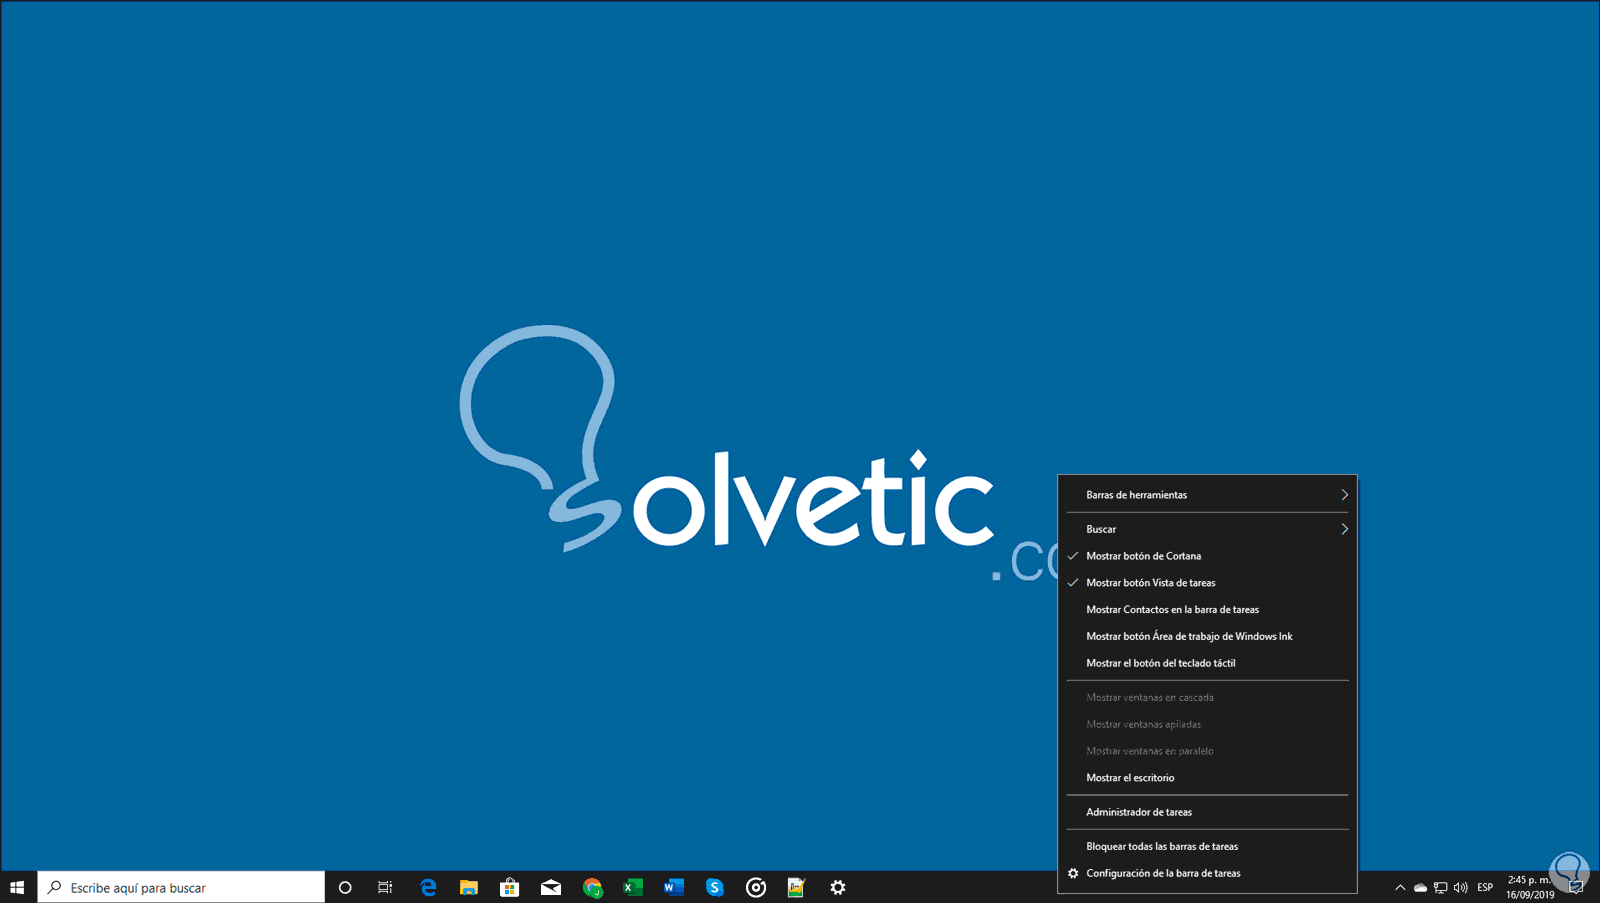Click the volume speaker tray icon
This screenshot has width=1600, height=903.
[1461, 887]
